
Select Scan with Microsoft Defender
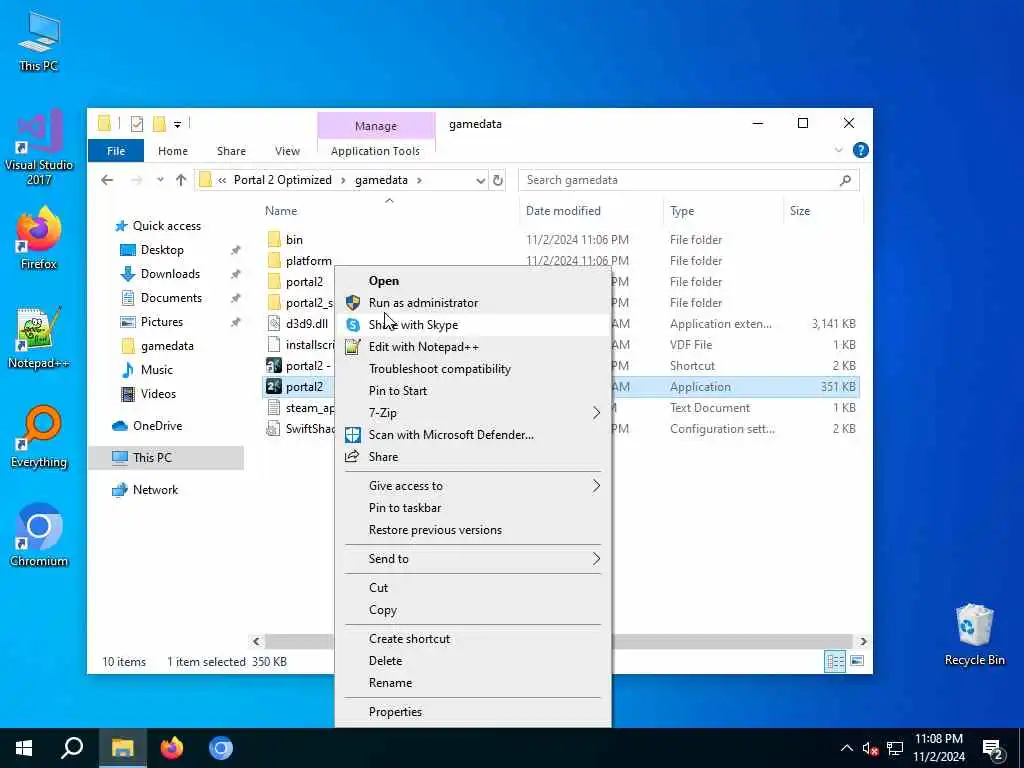tap(473, 435)
